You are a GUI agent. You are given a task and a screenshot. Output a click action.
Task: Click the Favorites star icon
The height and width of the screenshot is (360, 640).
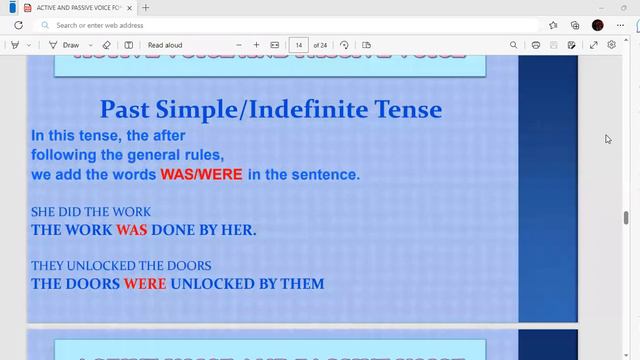tap(553, 25)
